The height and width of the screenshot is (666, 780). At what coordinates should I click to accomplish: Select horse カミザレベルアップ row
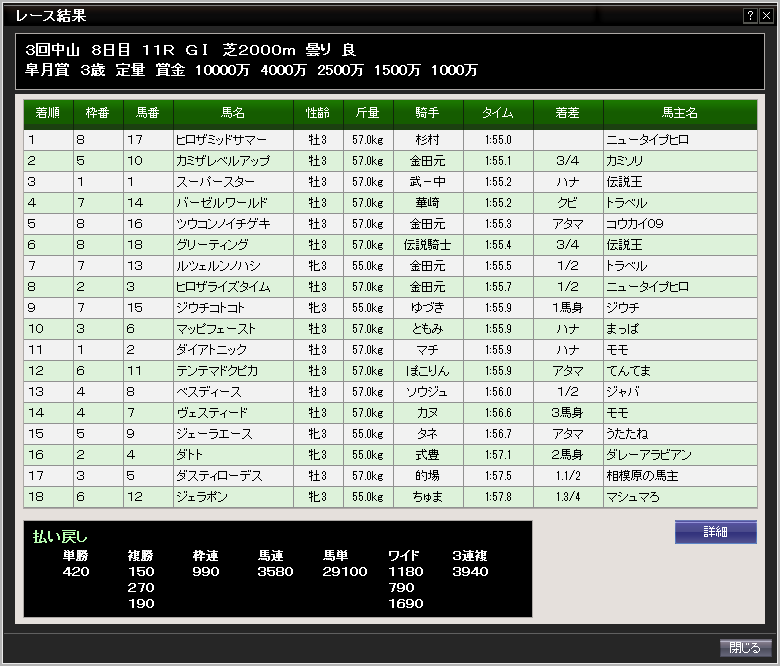point(390,161)
